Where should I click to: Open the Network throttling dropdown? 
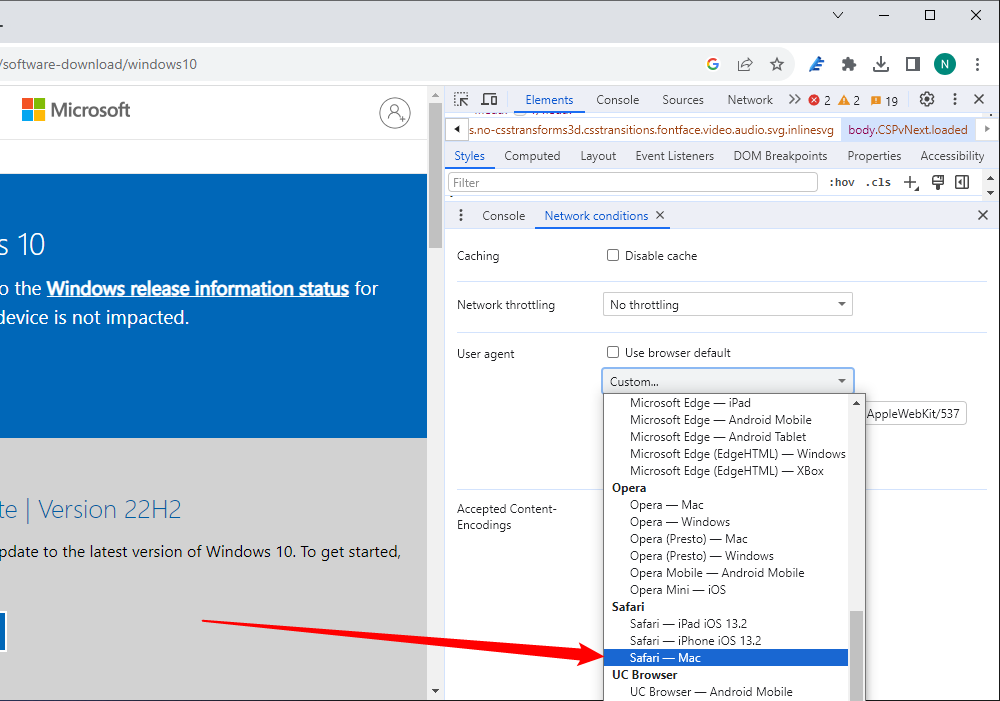pos(728,304)
